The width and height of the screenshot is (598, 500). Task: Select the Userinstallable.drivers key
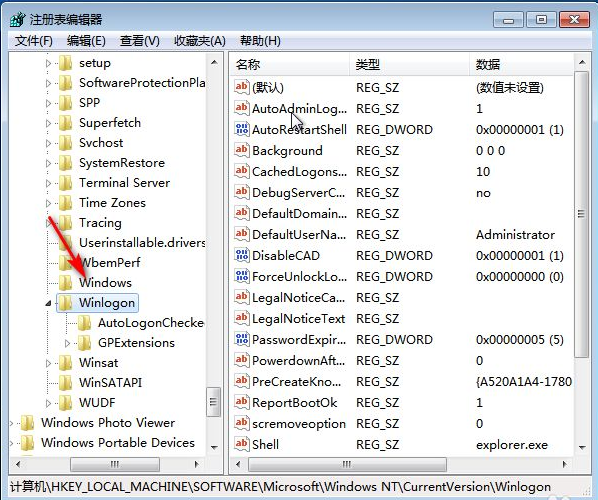pos(142,243)
